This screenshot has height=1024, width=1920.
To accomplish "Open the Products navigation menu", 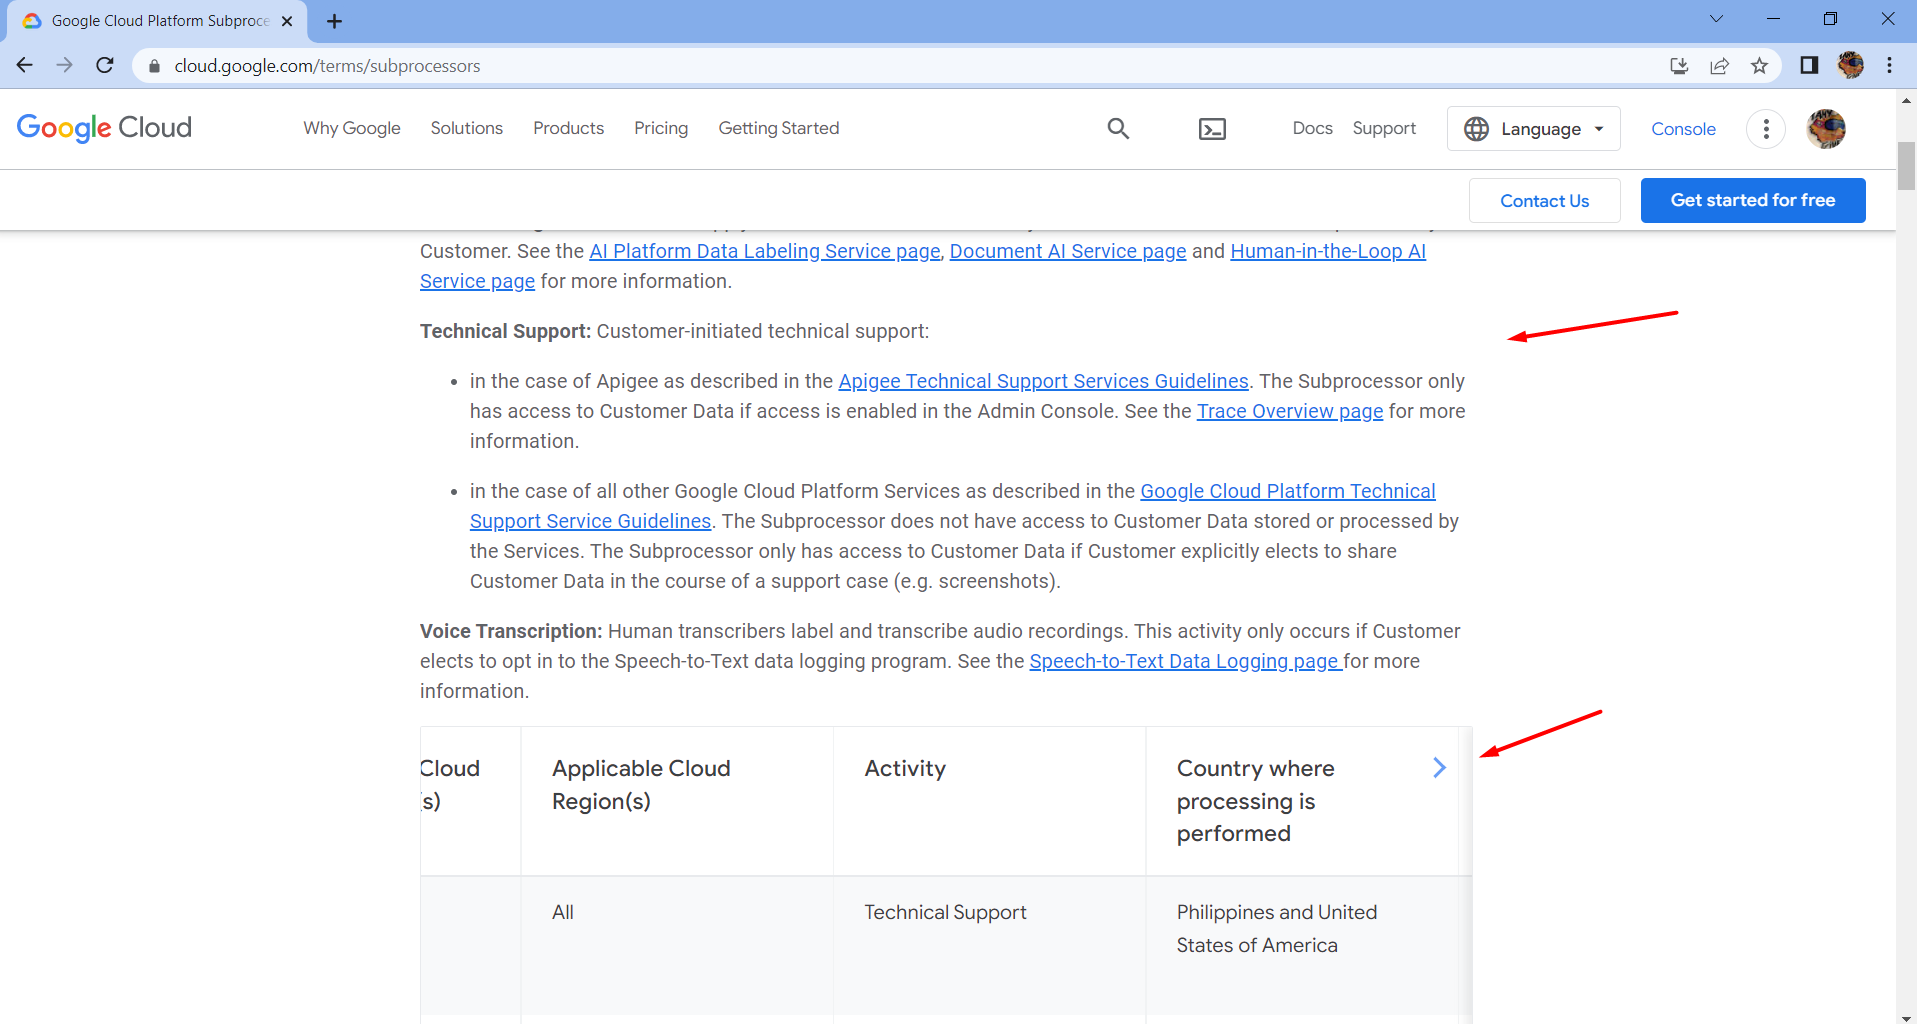I will click(x=568, y=129).
